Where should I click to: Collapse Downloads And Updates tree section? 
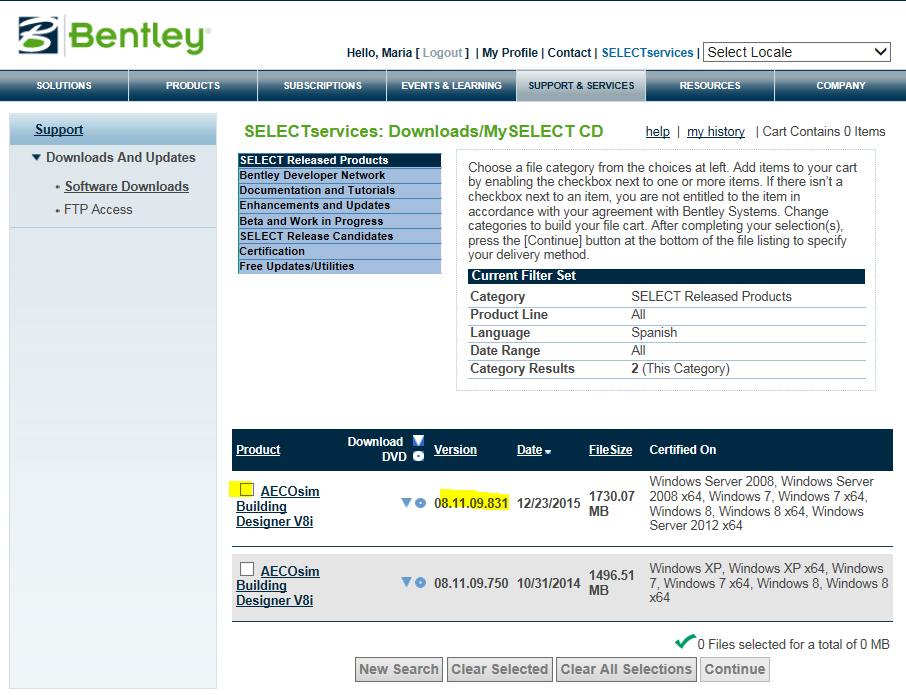36,157
